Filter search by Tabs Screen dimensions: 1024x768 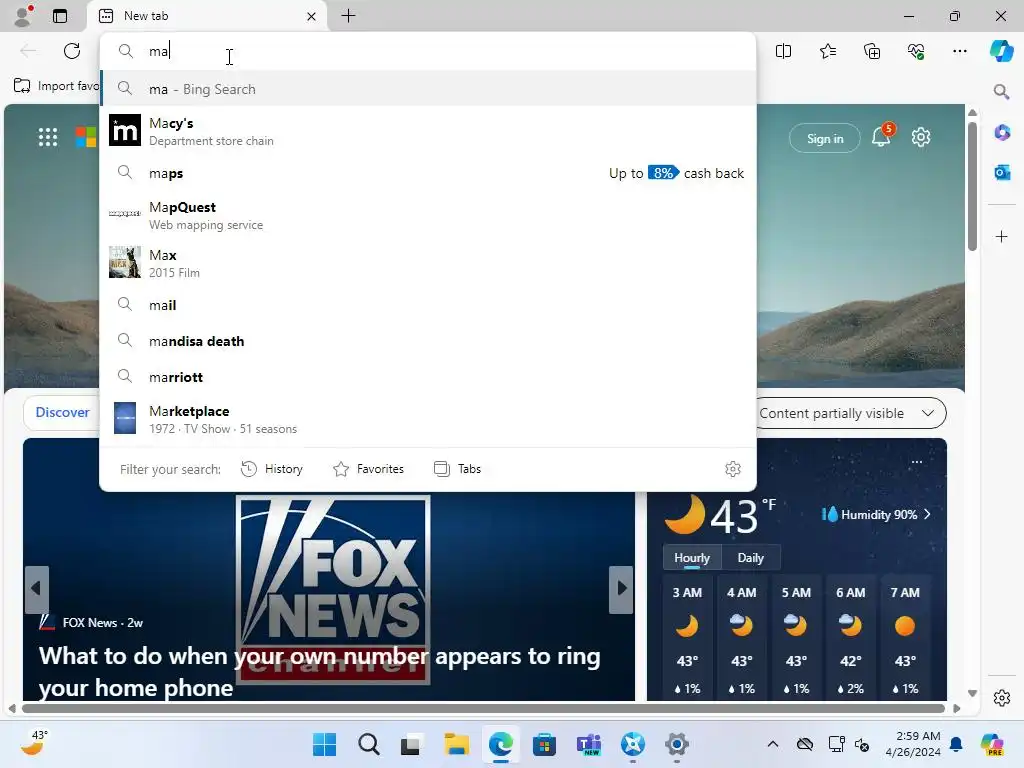pyautogui.click(x=458, y=469)
